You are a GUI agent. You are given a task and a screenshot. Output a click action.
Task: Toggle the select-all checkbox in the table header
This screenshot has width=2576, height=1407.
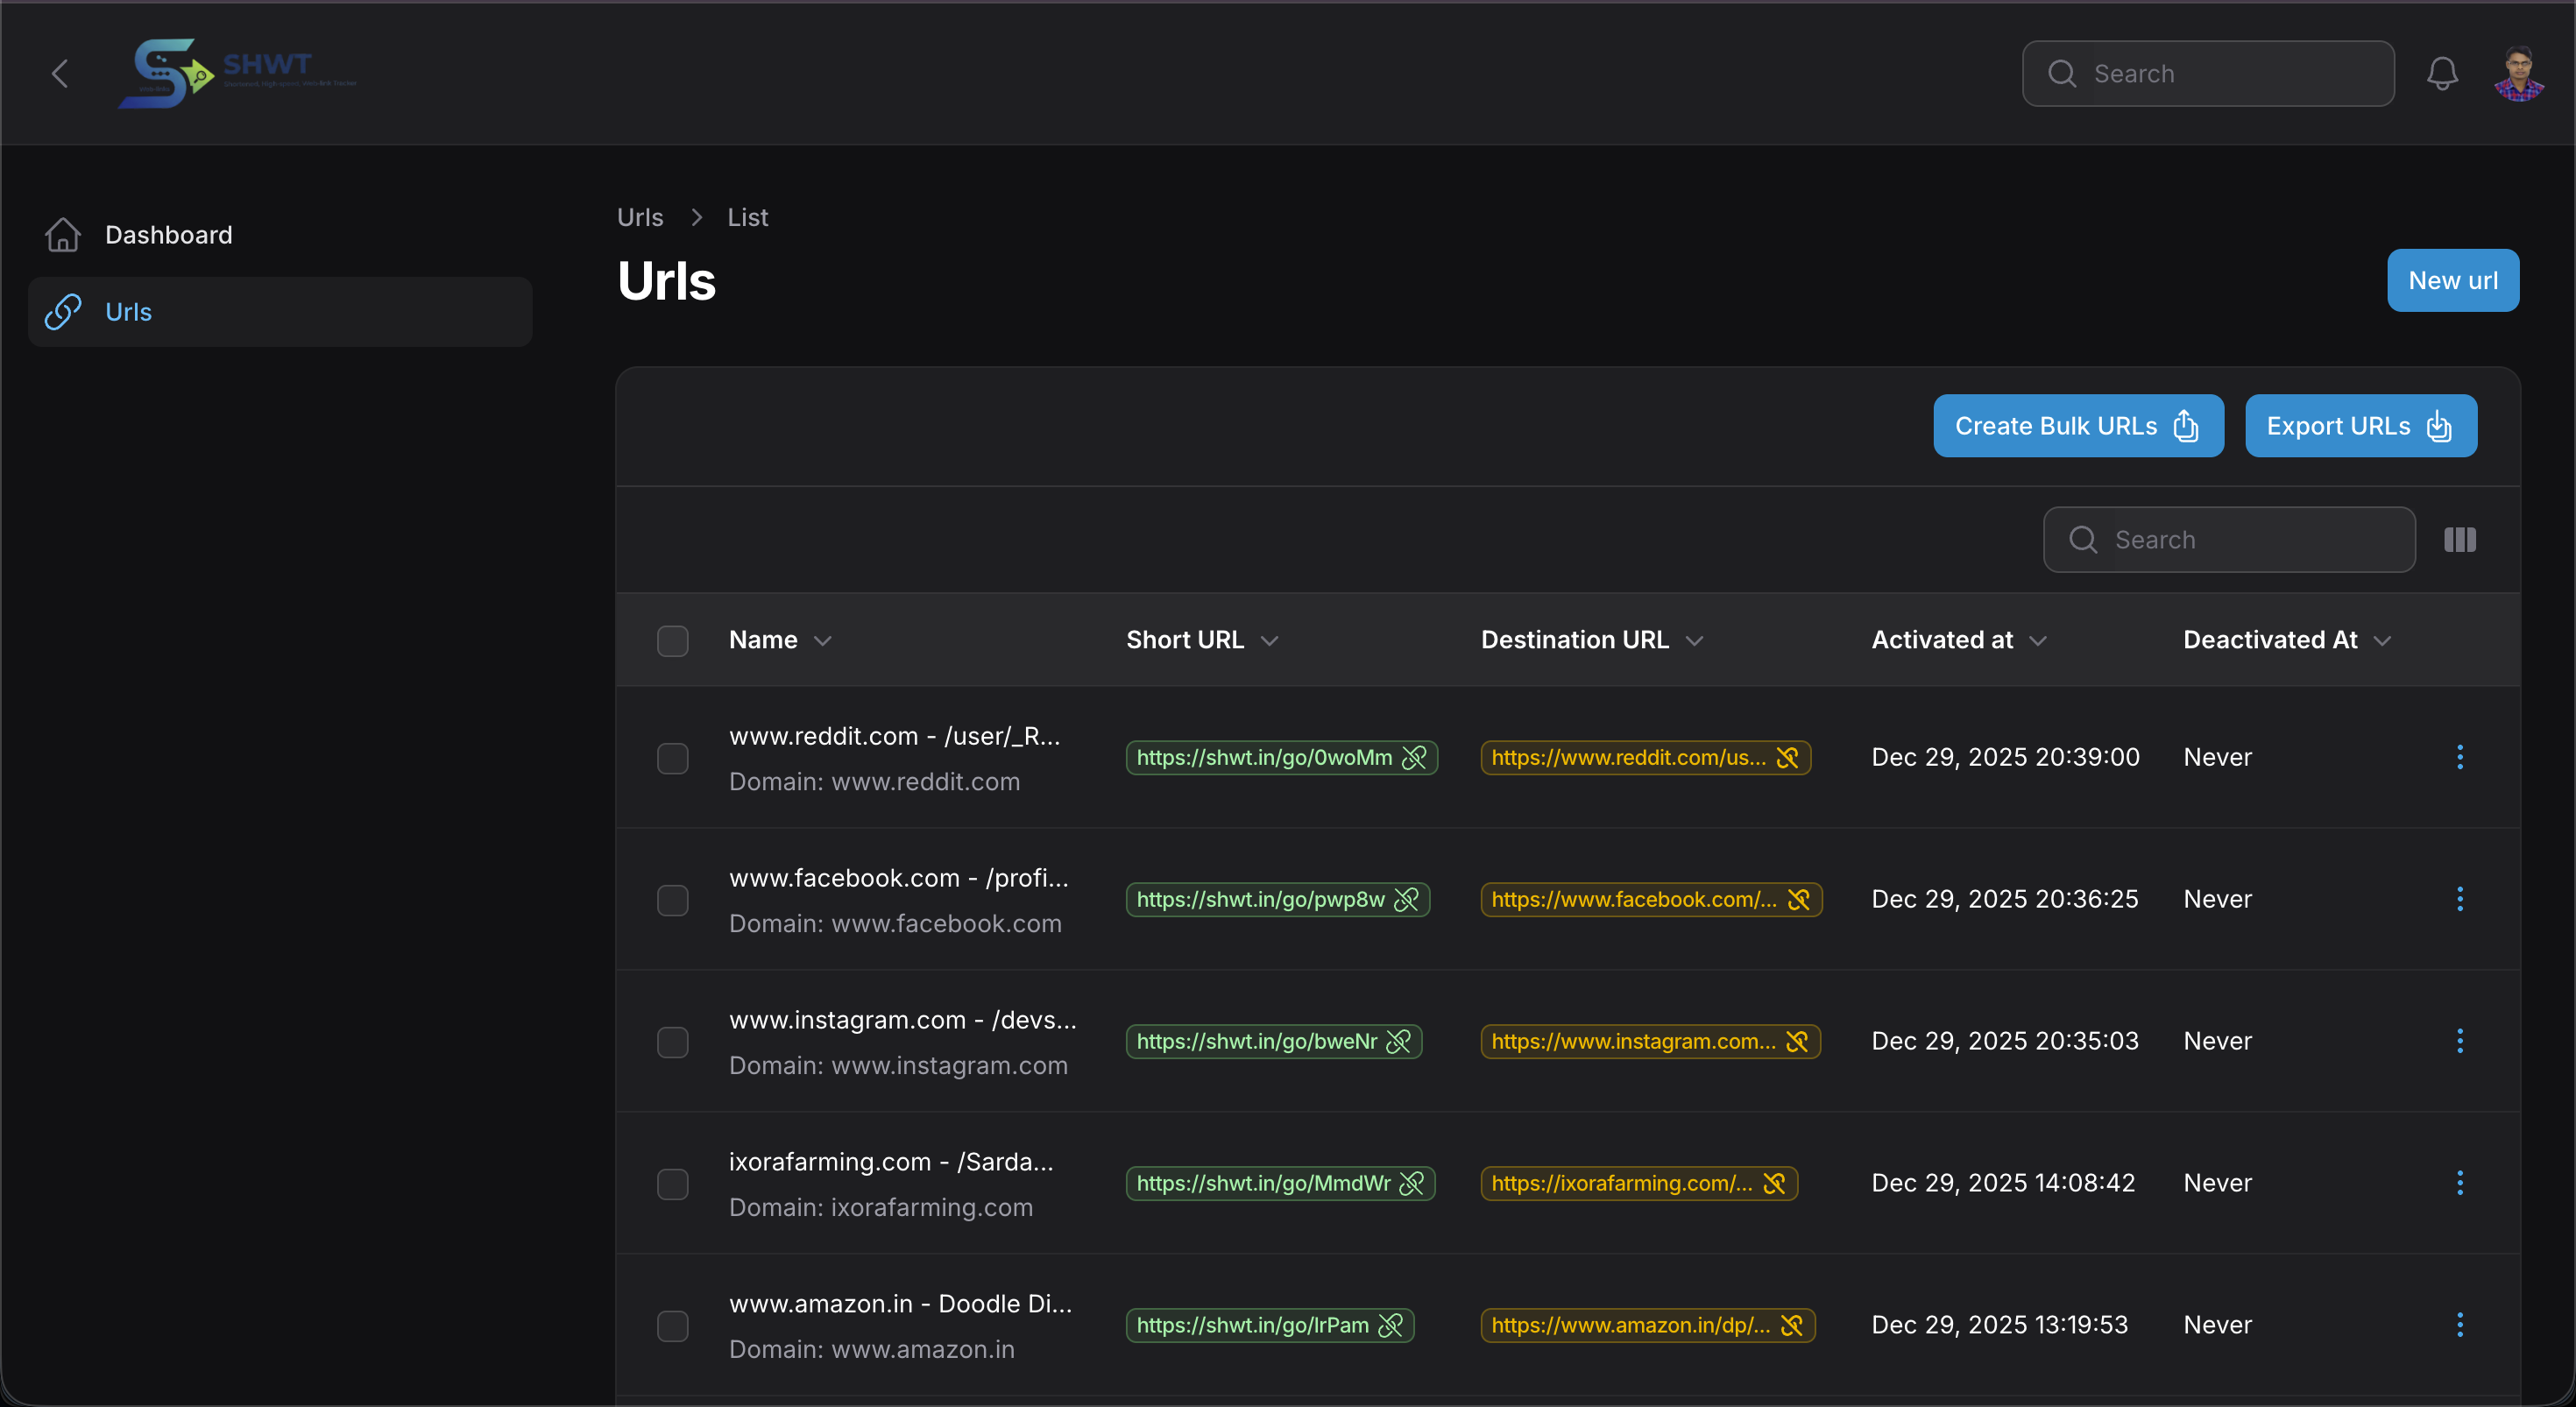pos(672,640)
